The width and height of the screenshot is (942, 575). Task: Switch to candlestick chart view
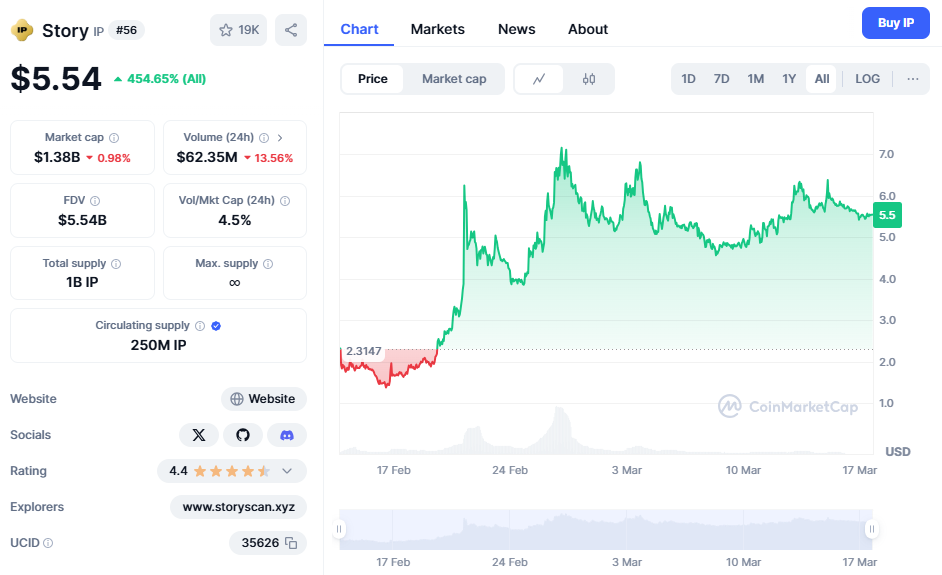[x=589, y=79]
